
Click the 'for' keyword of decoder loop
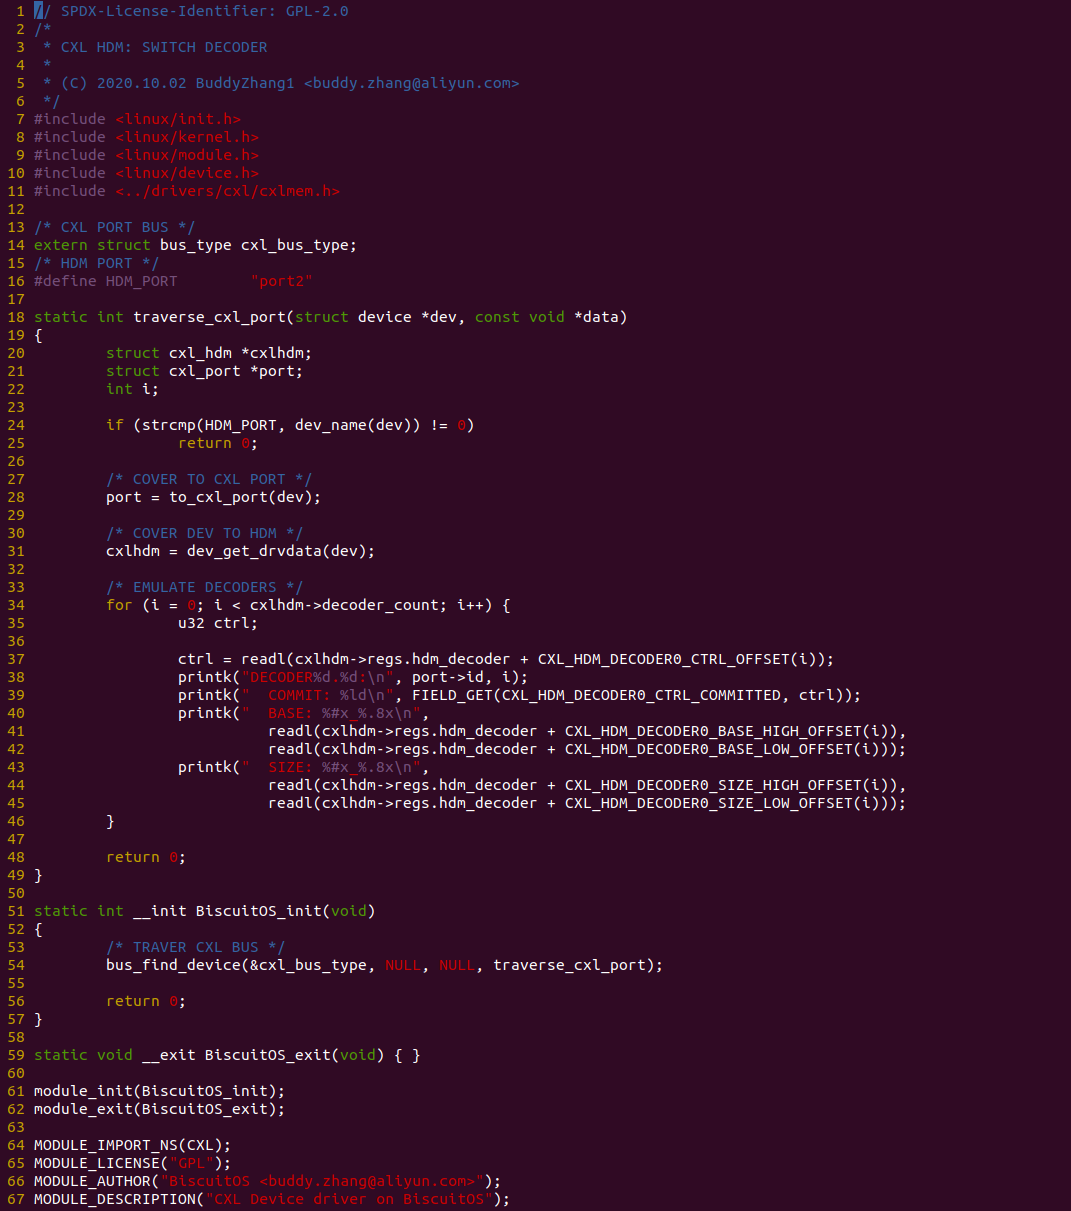coord(119,605)
